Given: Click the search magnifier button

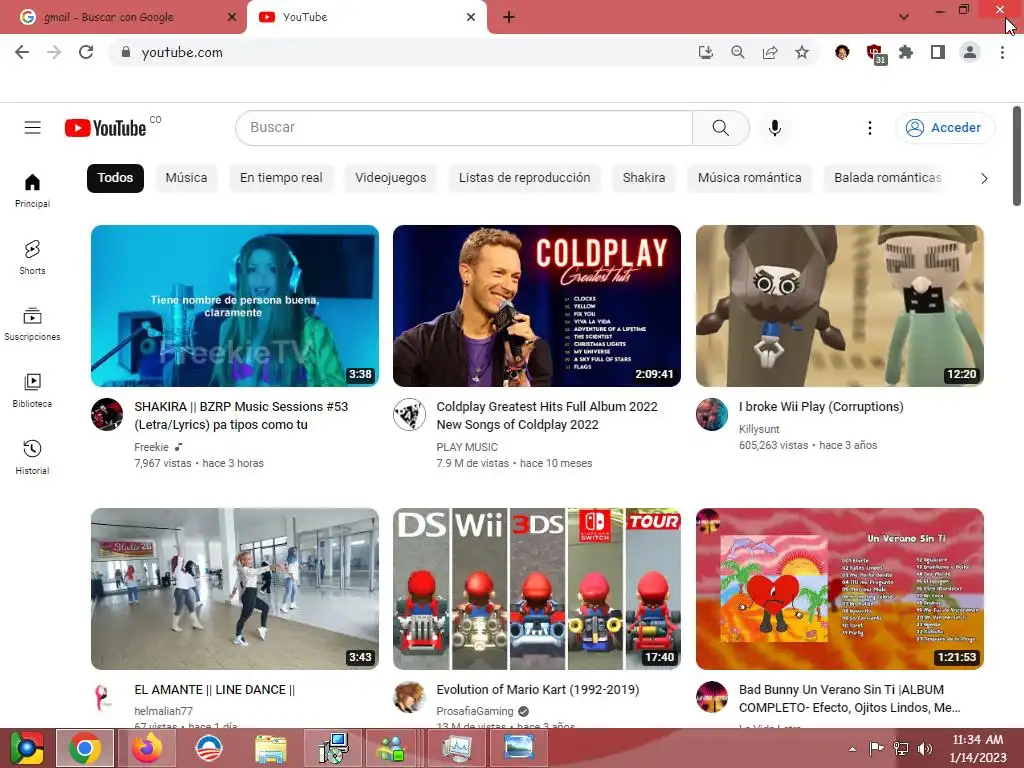Looking at the screenshot, I should (x=720, y=127).
